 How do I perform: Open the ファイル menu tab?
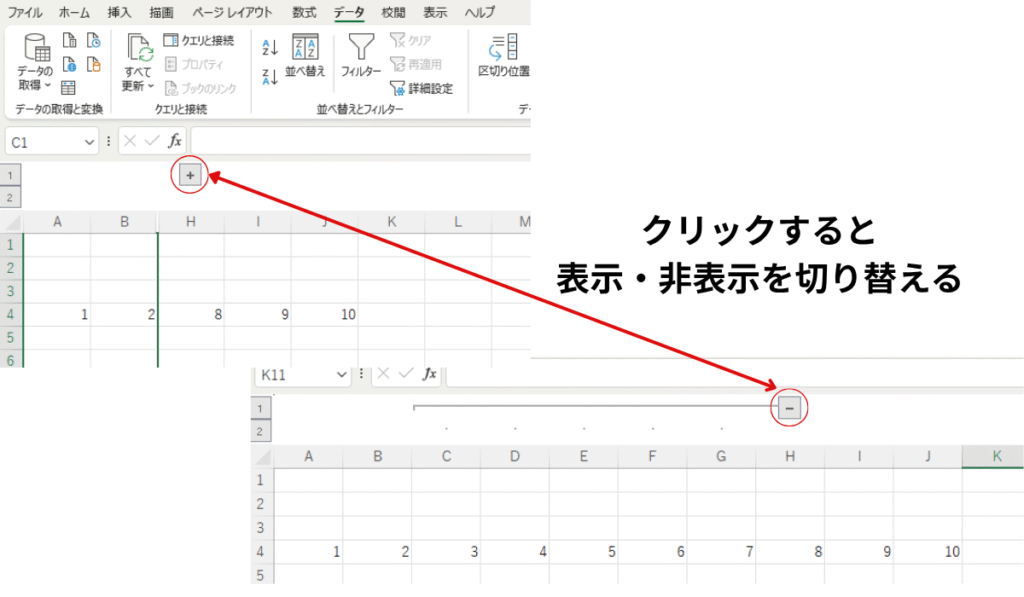coord(25,13)
